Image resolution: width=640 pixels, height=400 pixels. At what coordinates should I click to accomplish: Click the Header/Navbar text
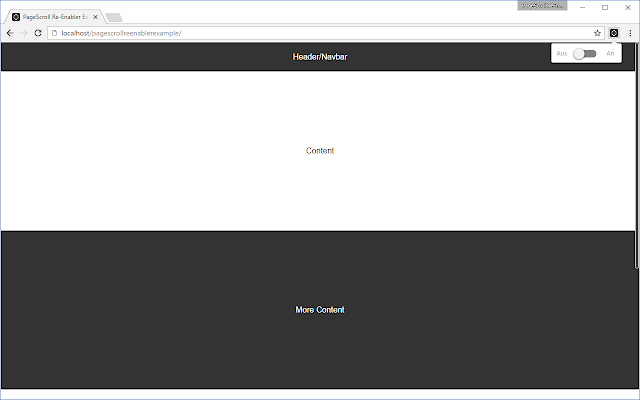pos(320,57)
